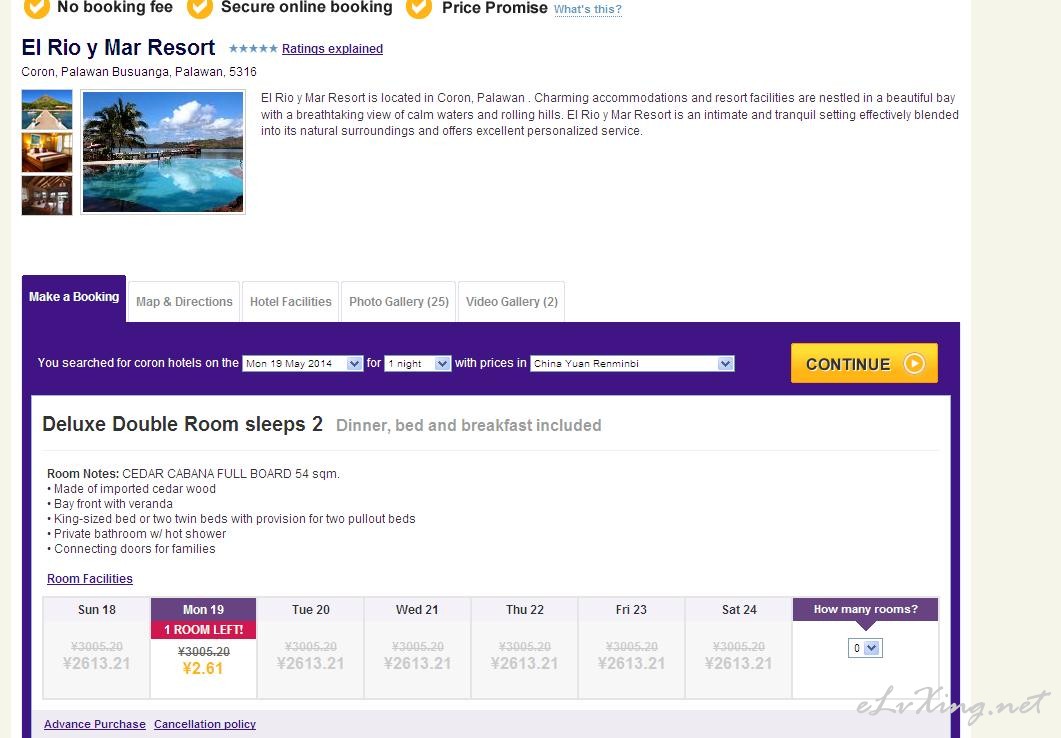Screen dimensions: 1061x738
Task: Open the How many rooms dropdown
Action: (x=865, y=648)
